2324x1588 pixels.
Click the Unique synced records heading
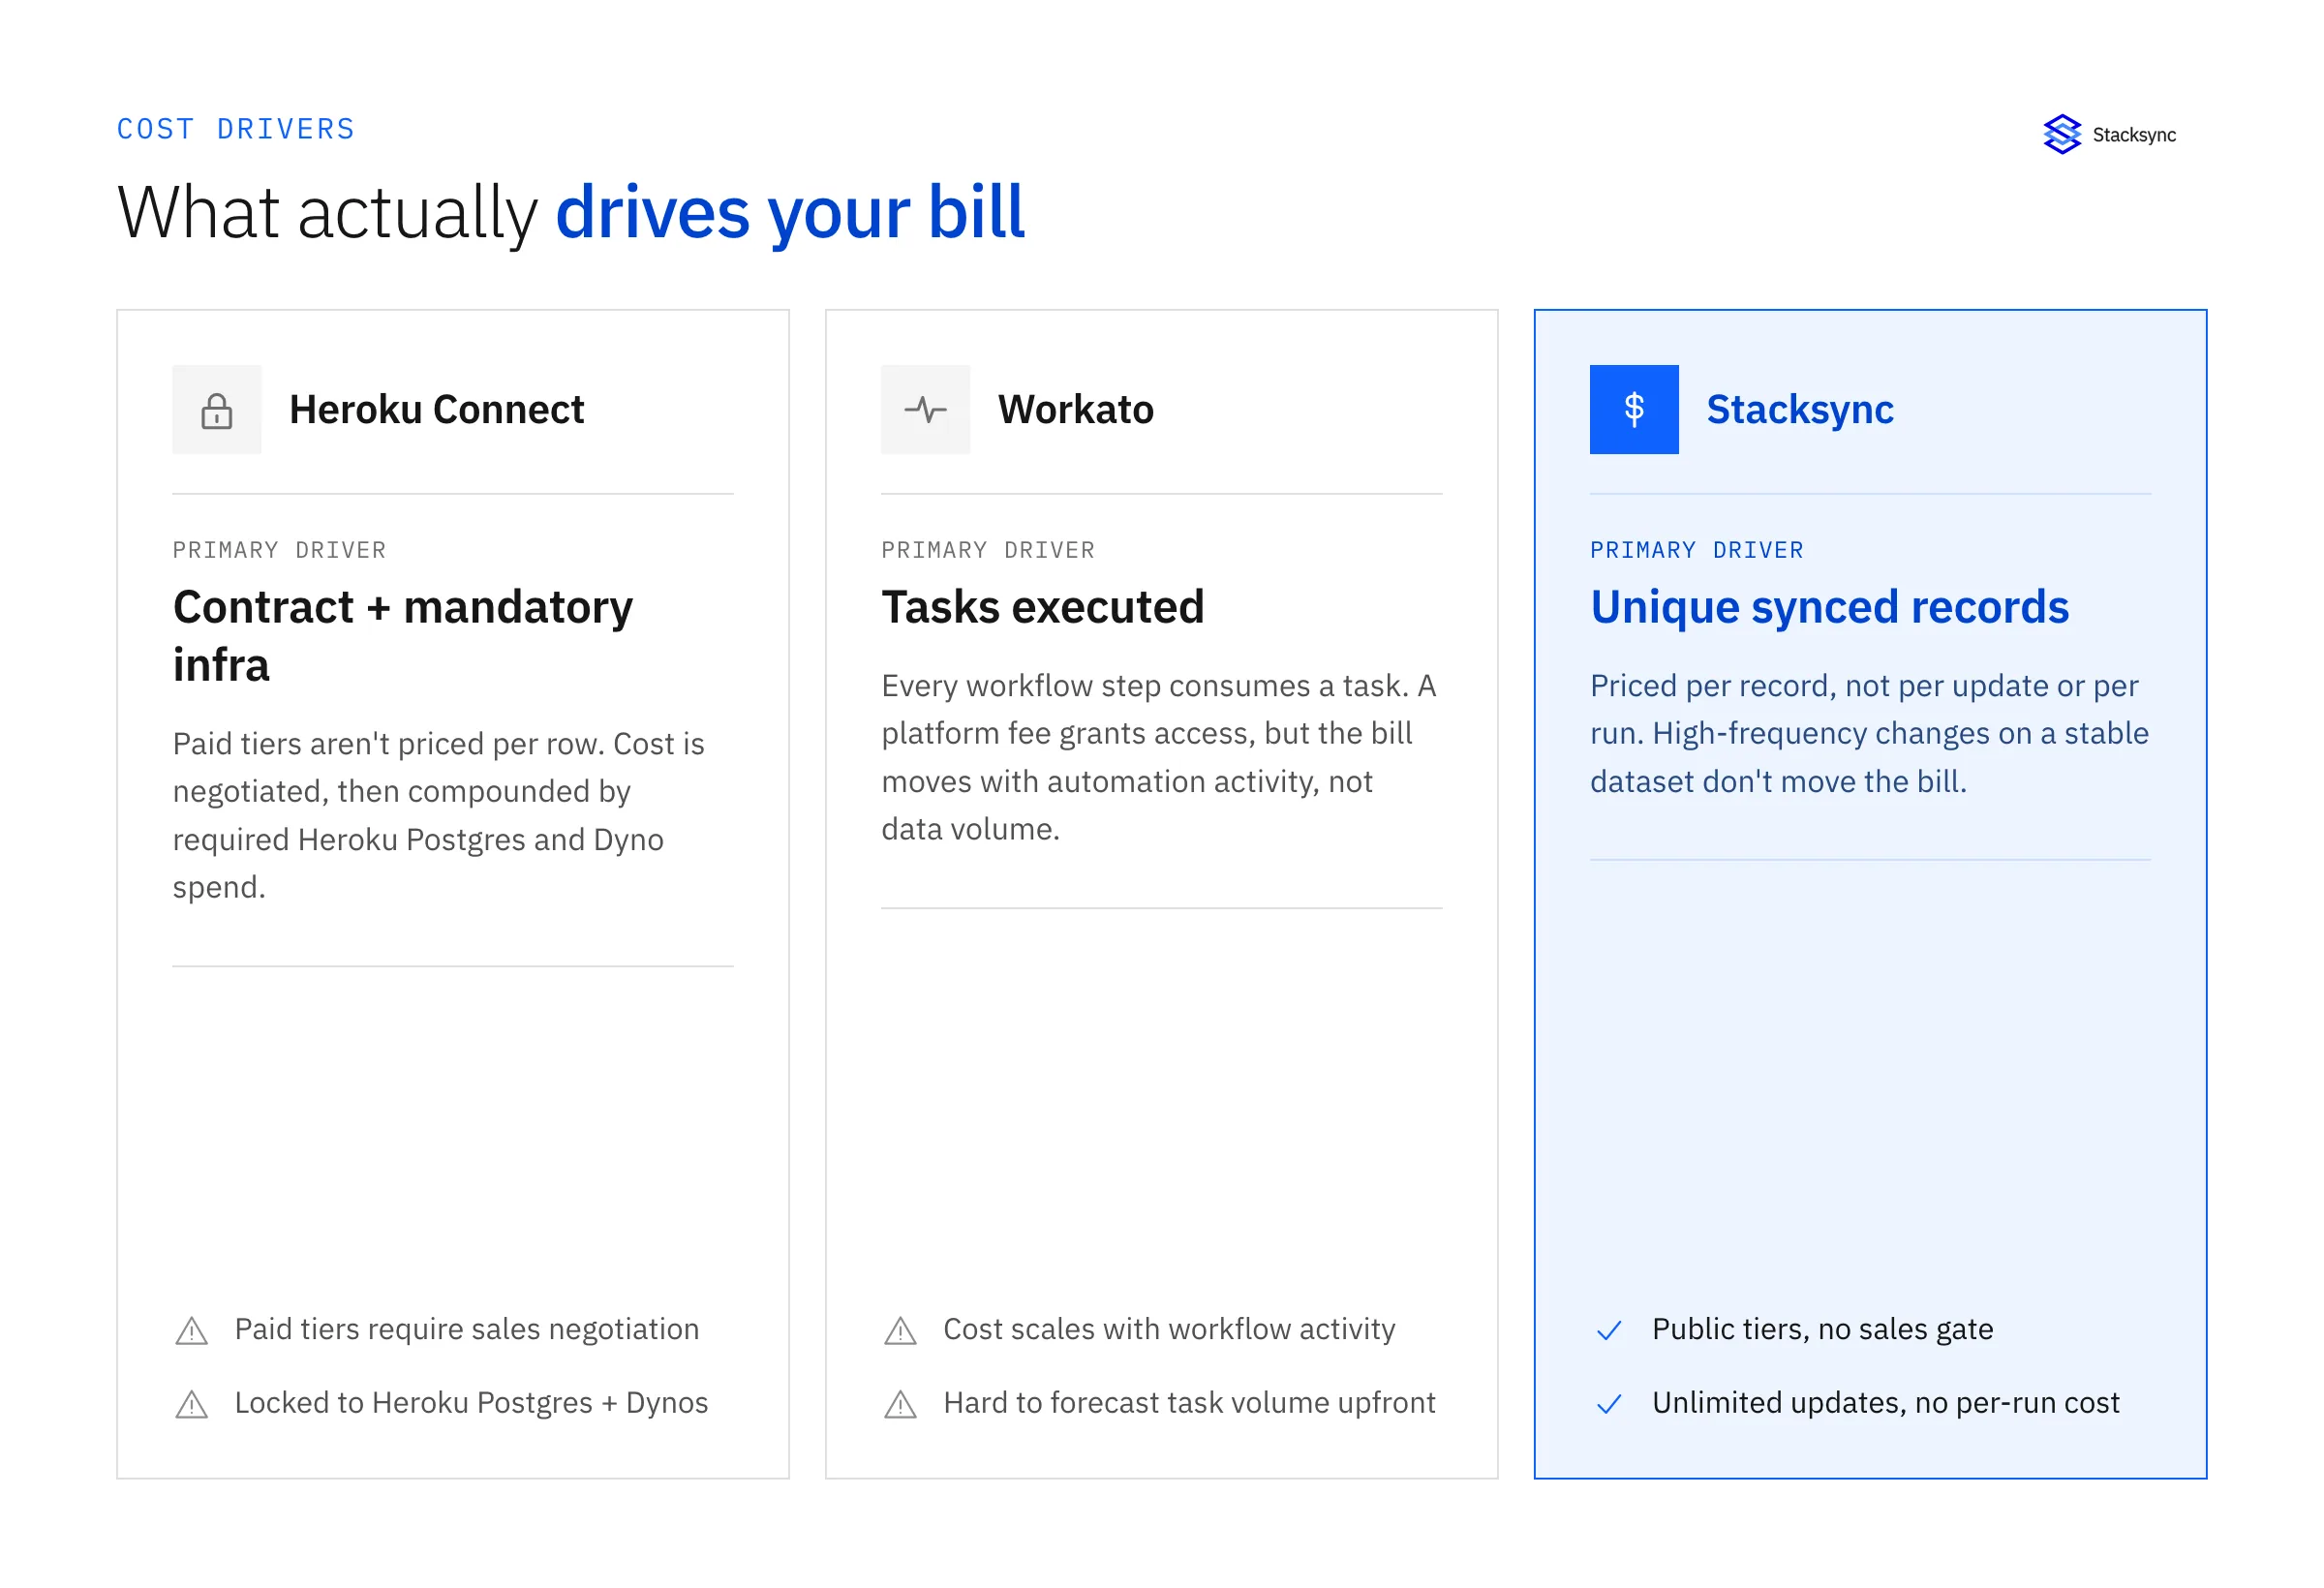pyautogui.click(x=1830, y=607)
